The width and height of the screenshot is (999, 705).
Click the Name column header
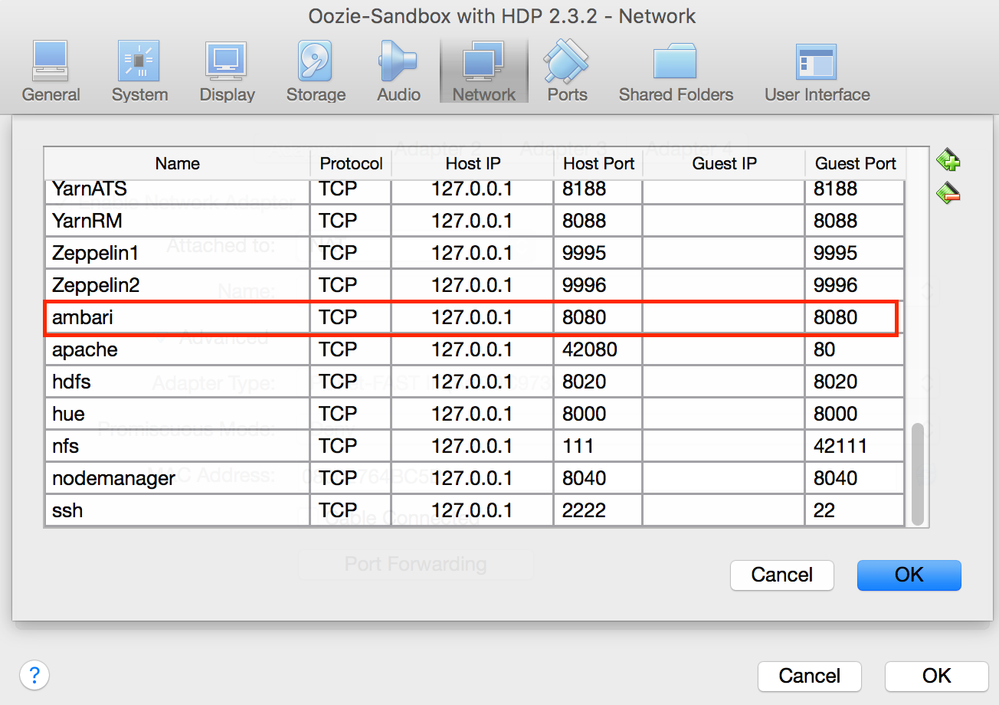177,164
